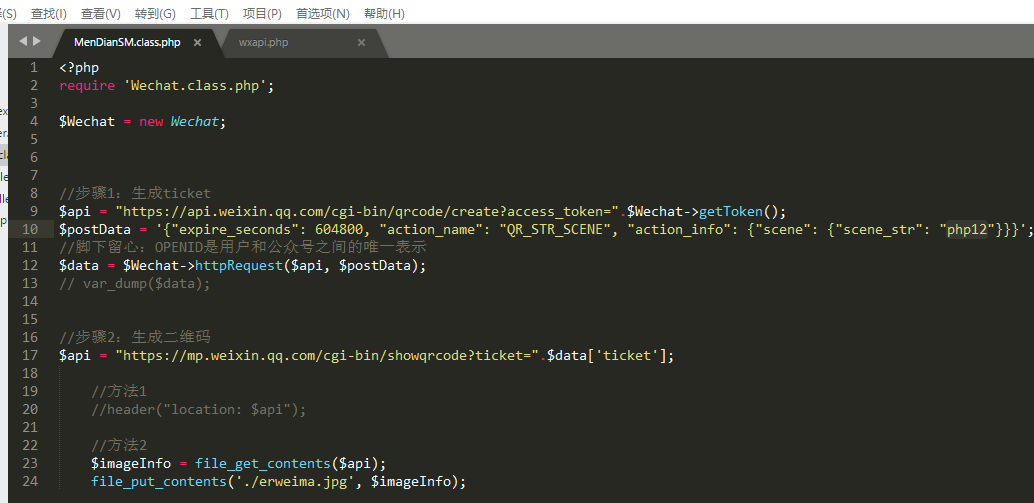Click the left tab scroll arrow
Viewport: 1034px width, 503px height.
[24, 41]
